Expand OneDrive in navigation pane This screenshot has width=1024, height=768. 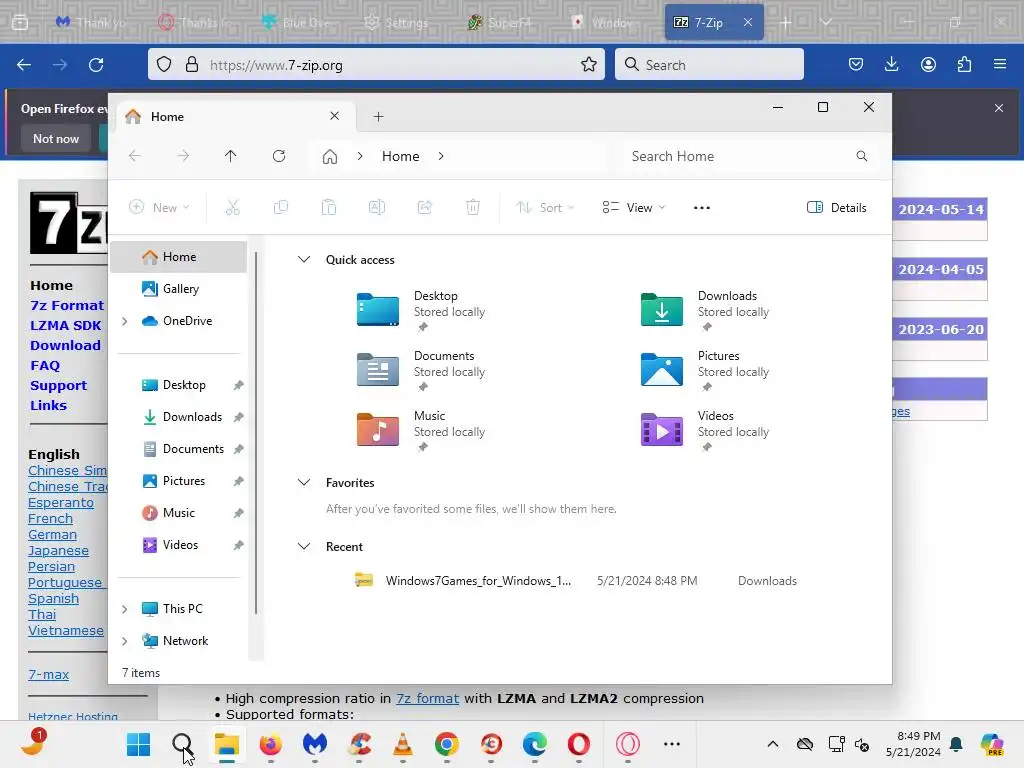[x=125, y=321]
